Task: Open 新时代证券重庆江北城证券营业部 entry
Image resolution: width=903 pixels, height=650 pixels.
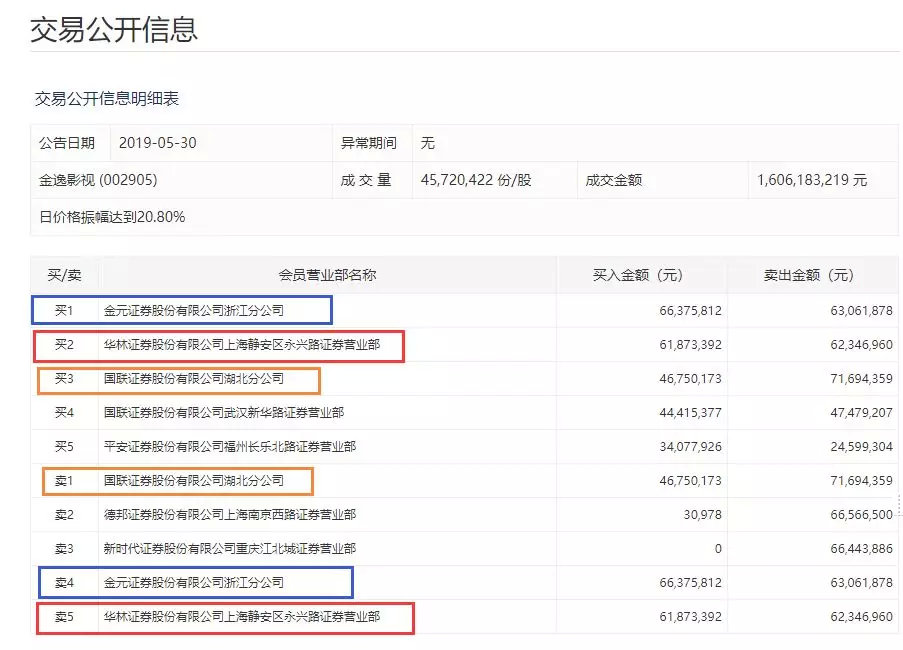Action: point(230,549)
